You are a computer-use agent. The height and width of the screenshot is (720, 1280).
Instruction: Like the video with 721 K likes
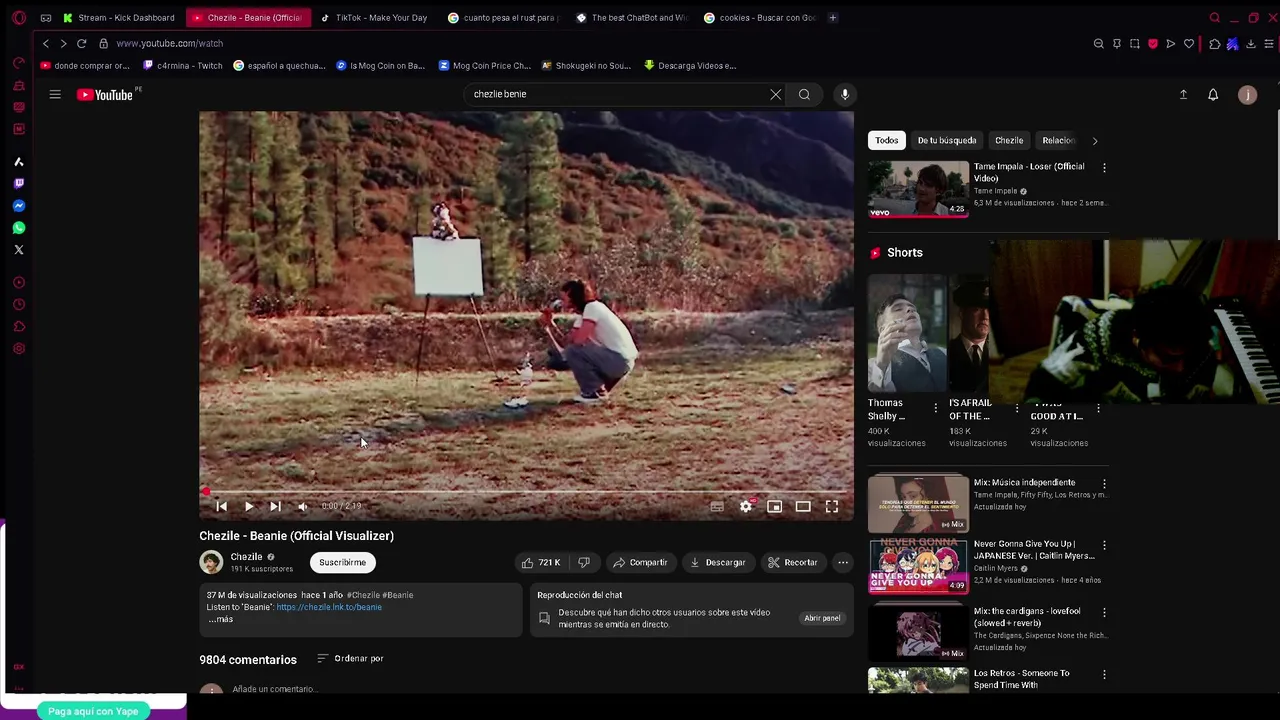[541, 562]
